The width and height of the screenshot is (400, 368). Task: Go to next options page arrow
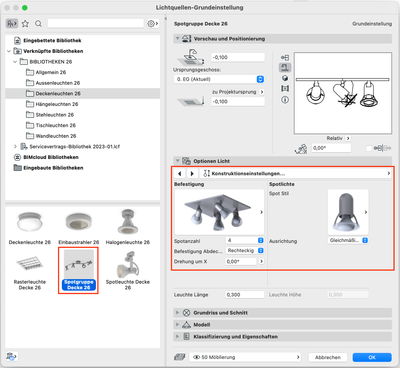[x=192, y=173]
